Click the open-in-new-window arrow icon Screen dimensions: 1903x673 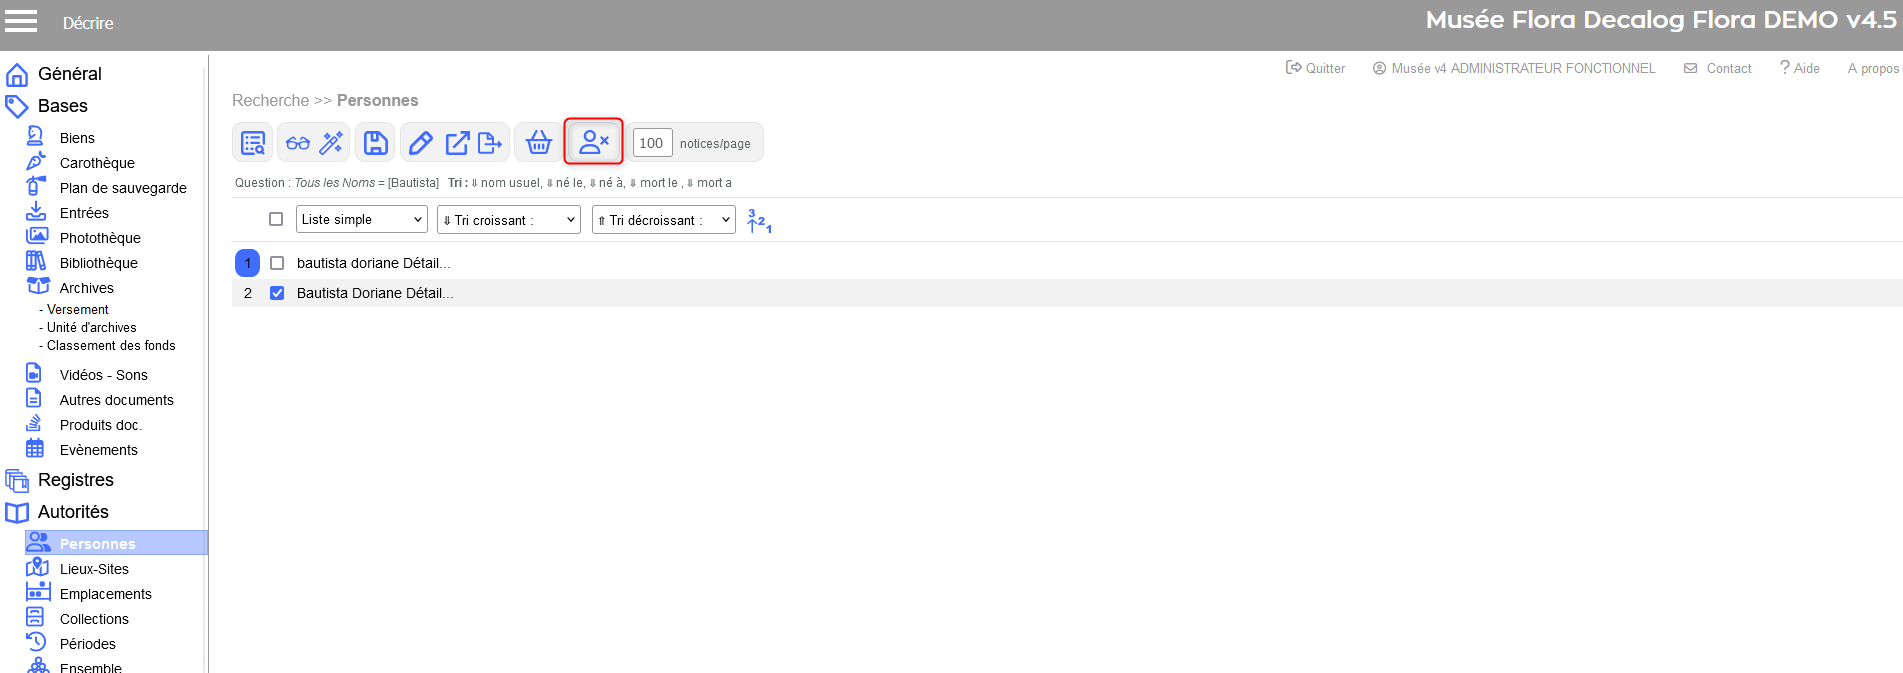pyautogui.click(x=457, y=143)
